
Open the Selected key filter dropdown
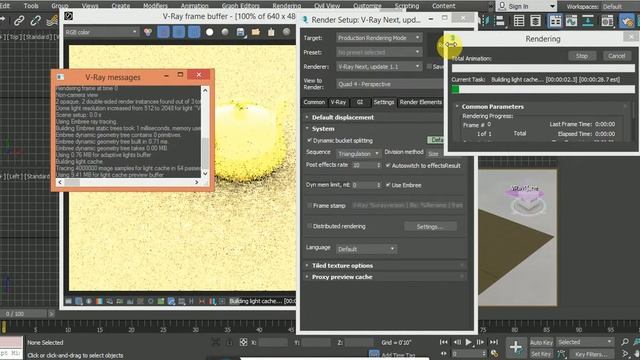(x=585, y=342)
